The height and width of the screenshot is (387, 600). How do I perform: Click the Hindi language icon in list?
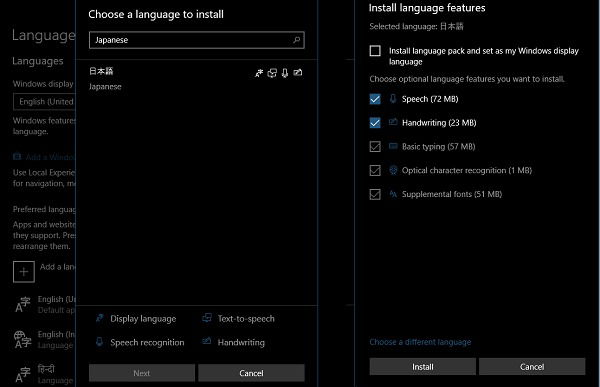tap(23, 374)
